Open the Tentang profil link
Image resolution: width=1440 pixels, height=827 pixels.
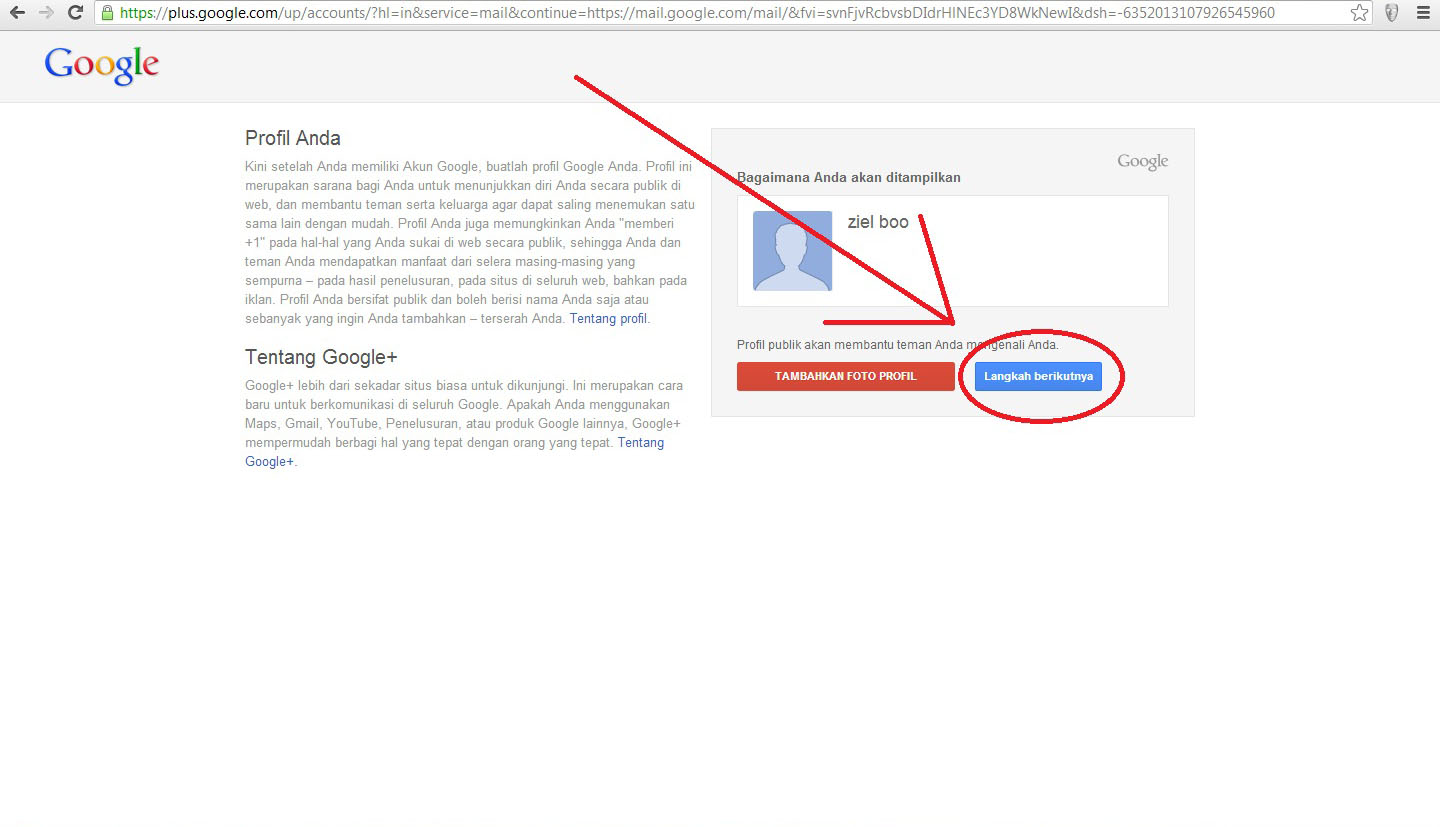[x=609, y=319]
